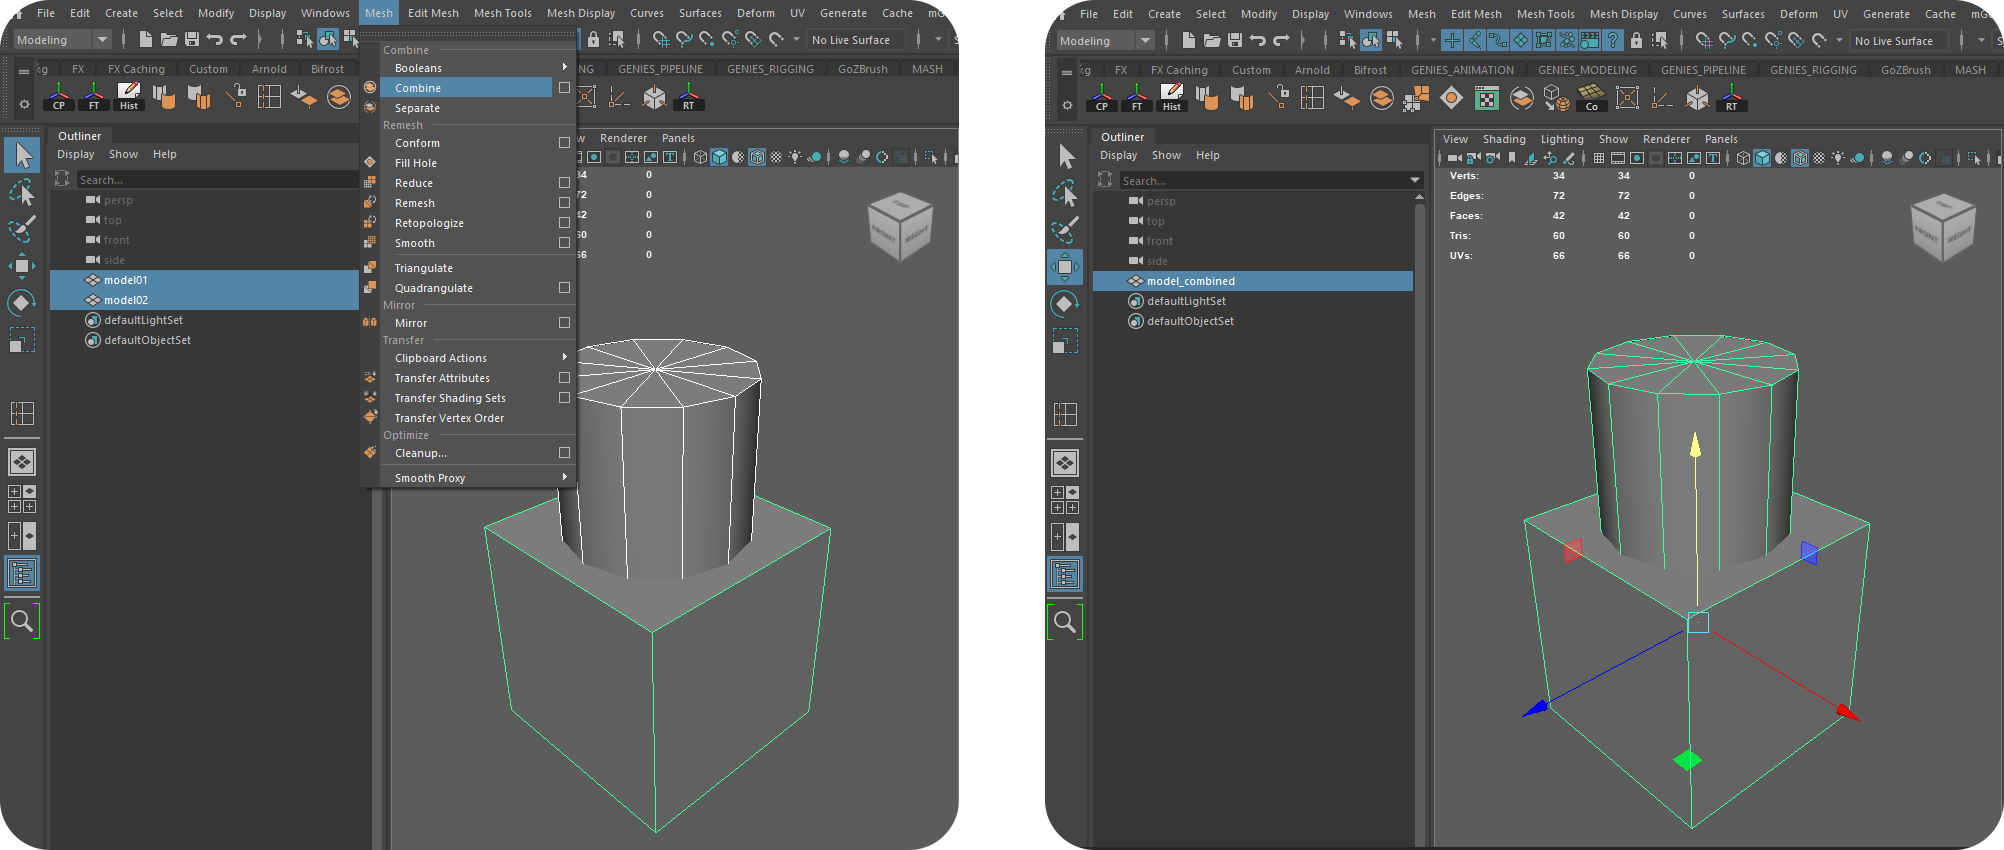Open Modeling menu set dropdown in right window
This screenshot has height=850, width=2004.
(1105, 41)
